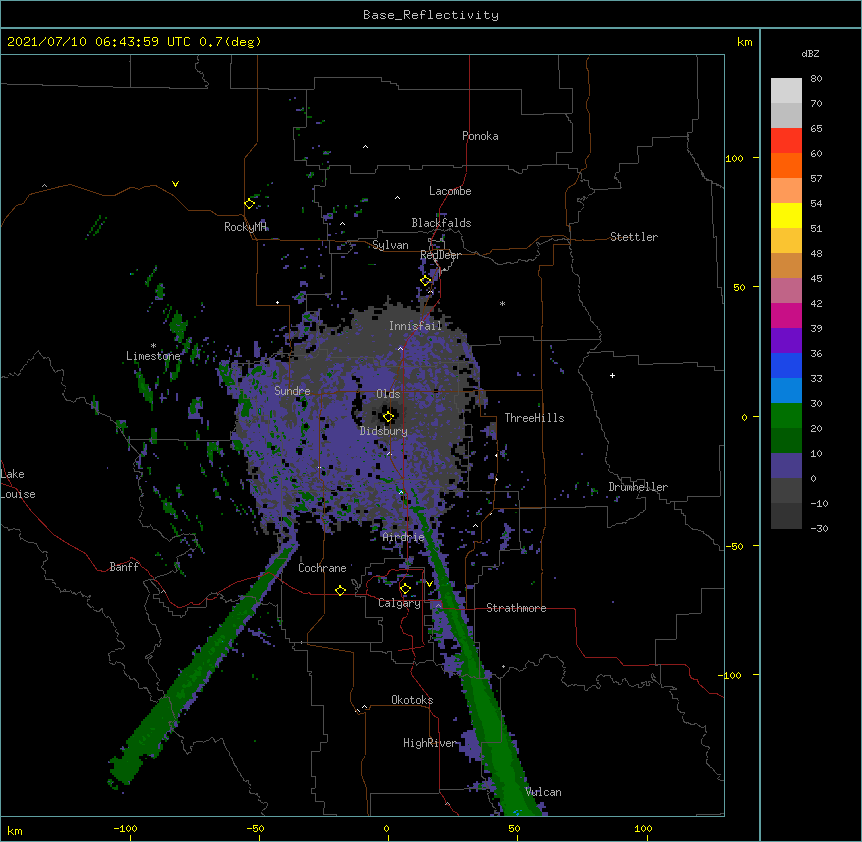Viewport: 862px width, 842px height.
Task: Select the purple 36-39 dBZ legend swatch
Action: point(786,341)
